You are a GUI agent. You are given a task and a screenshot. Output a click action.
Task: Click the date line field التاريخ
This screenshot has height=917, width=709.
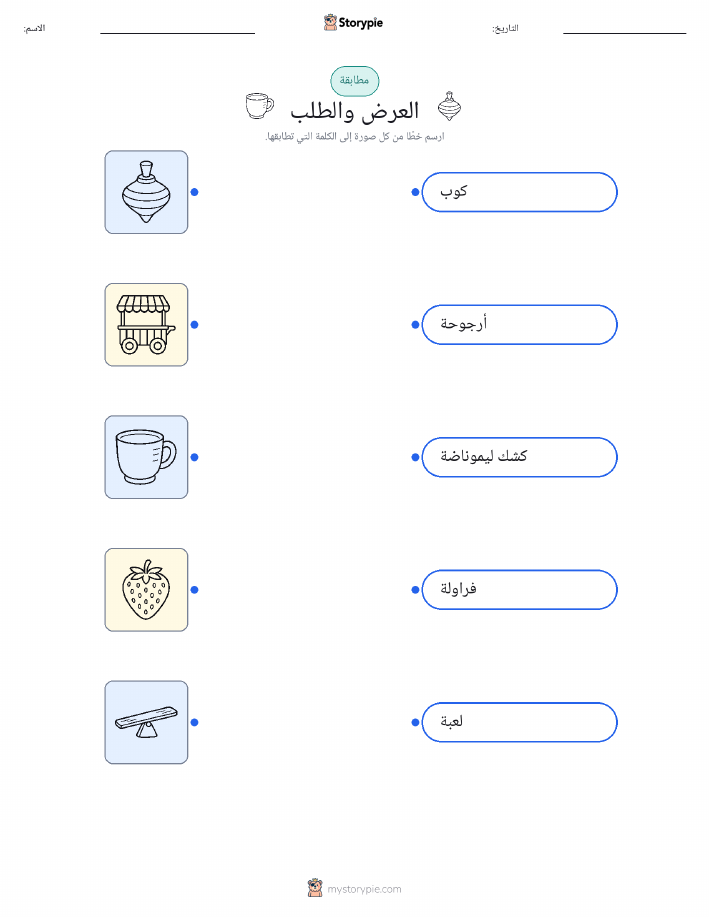click(x=624, y=29)
